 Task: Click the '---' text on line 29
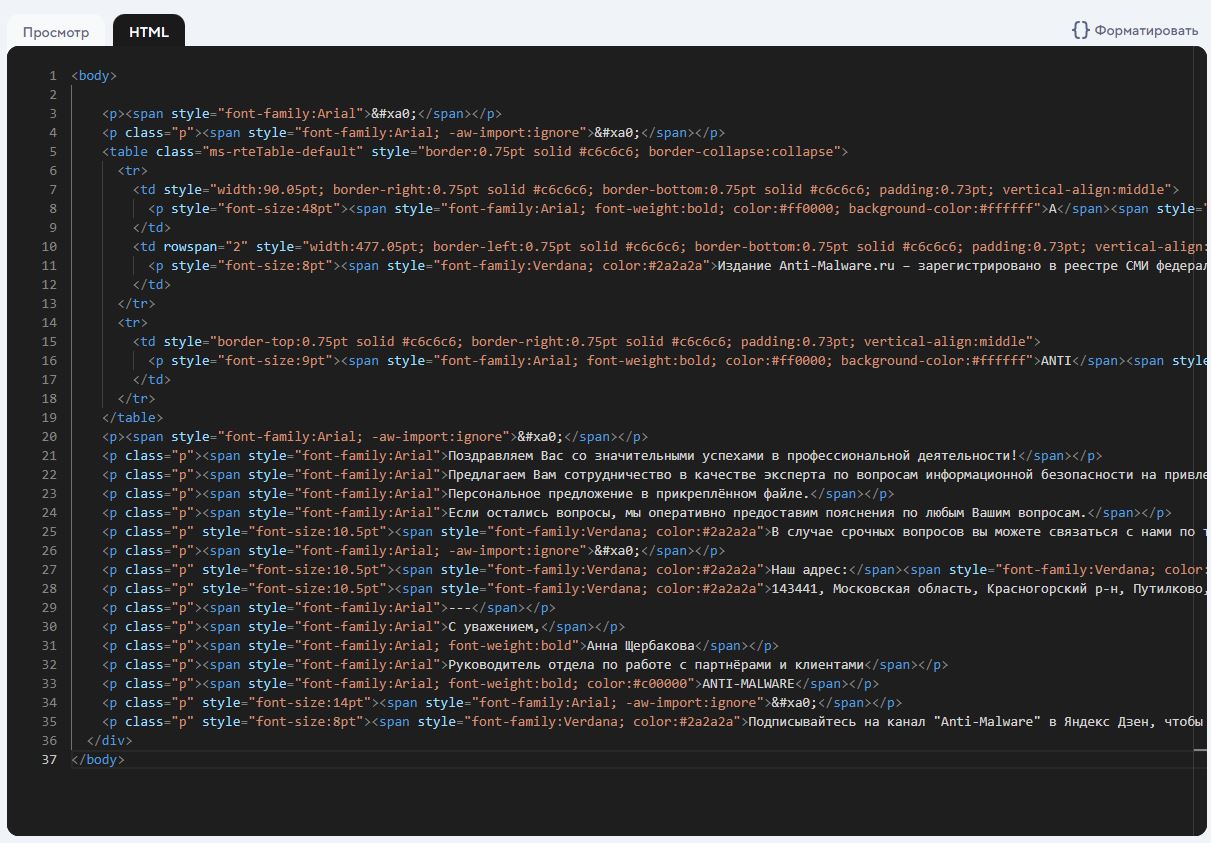coord(459,608)
